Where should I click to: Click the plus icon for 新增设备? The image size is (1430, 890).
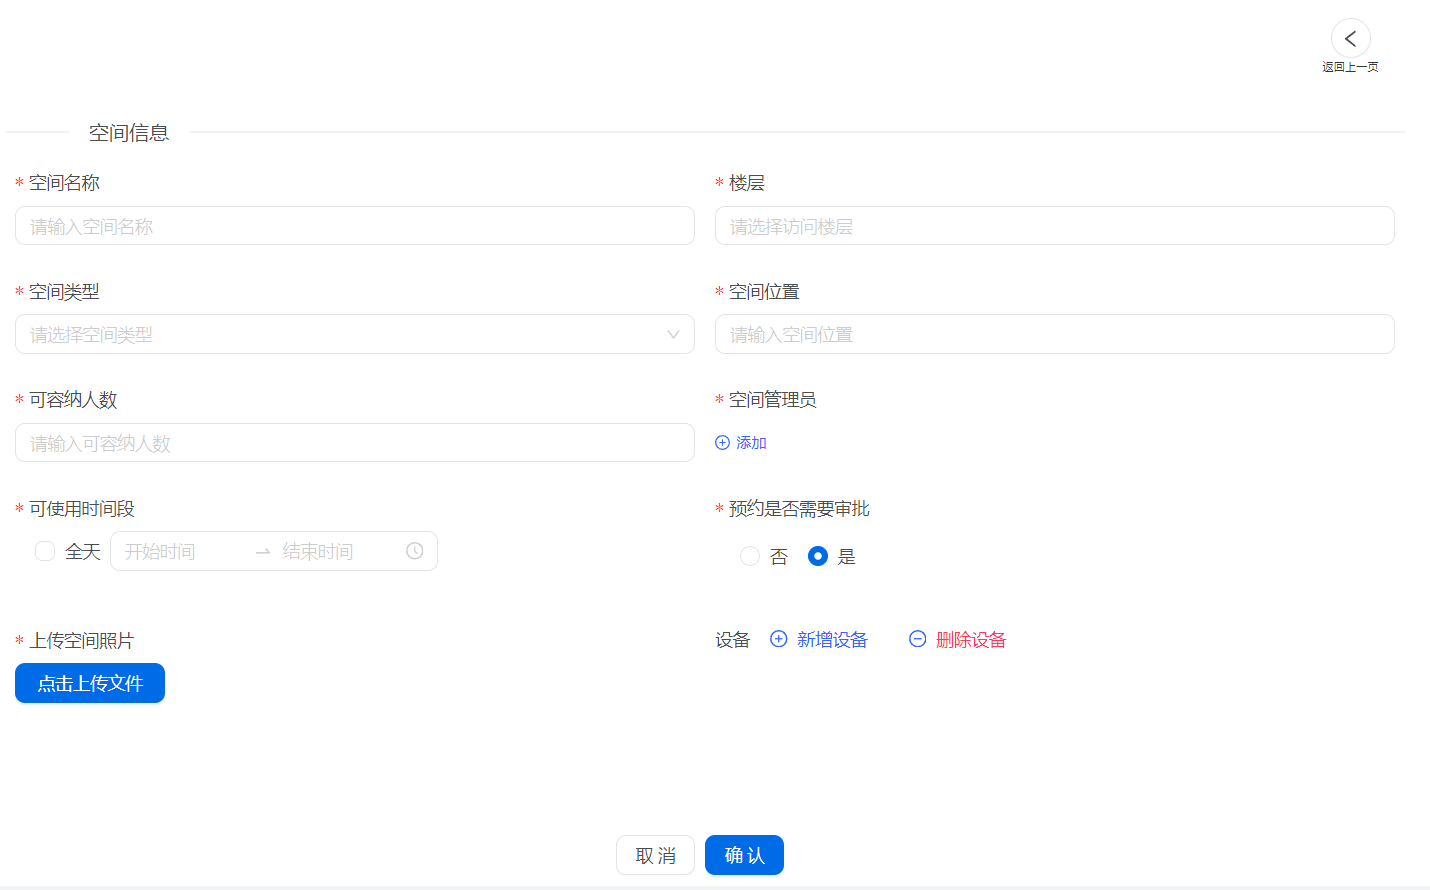(x=778, y=639)
